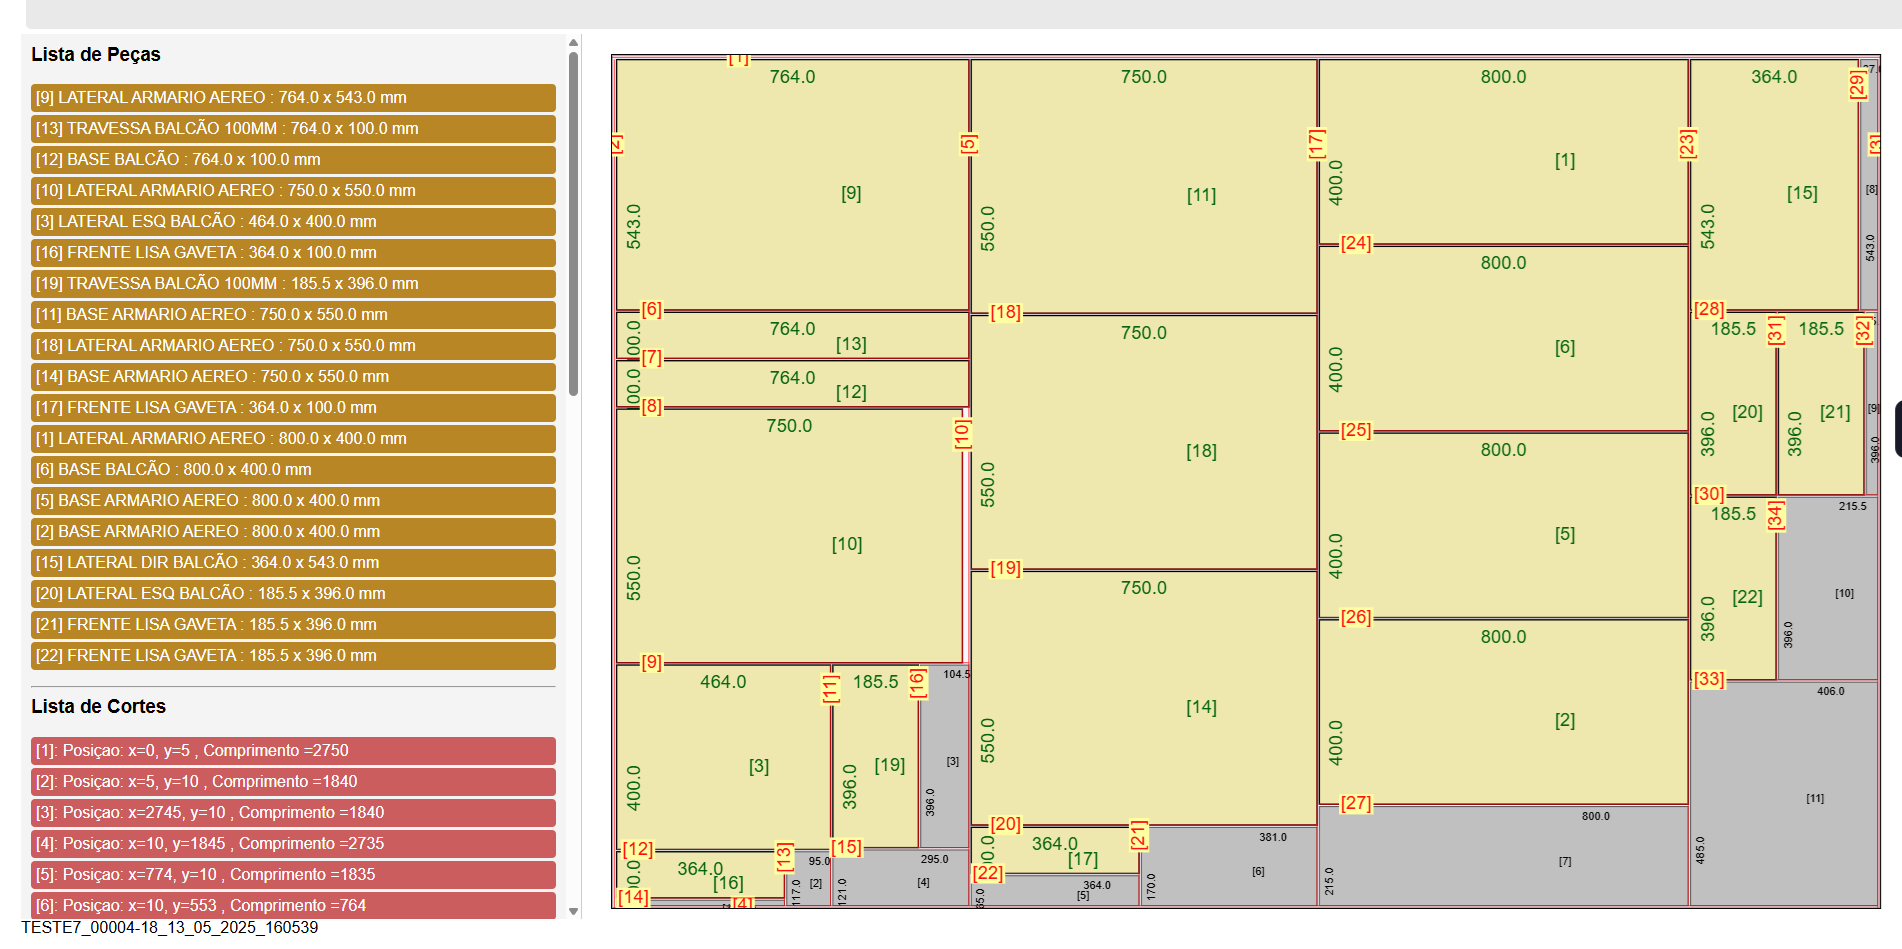Pick "[22] FRENTE LISA GAVETA" in parts list
Viewport: 1902px width, 949px height.
(293, 656)
